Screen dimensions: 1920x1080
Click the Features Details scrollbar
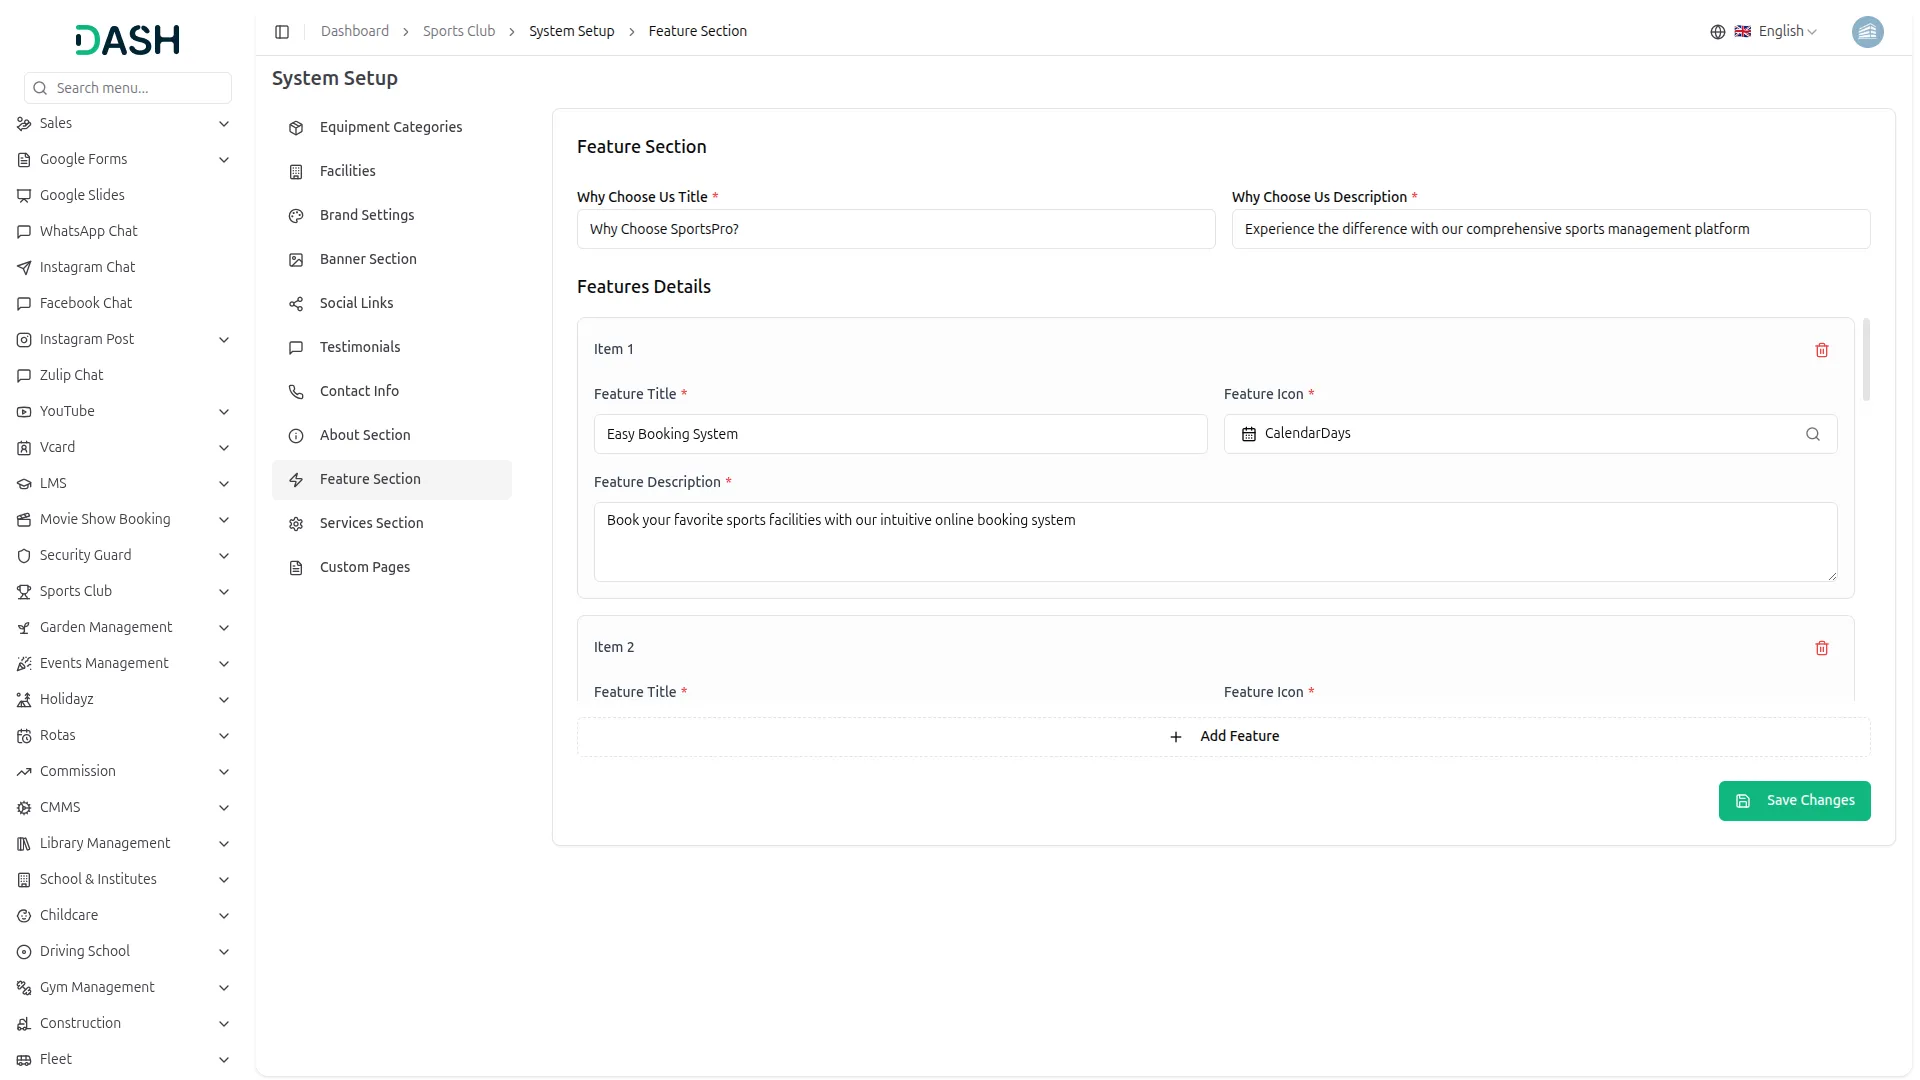click(1866, 360)
